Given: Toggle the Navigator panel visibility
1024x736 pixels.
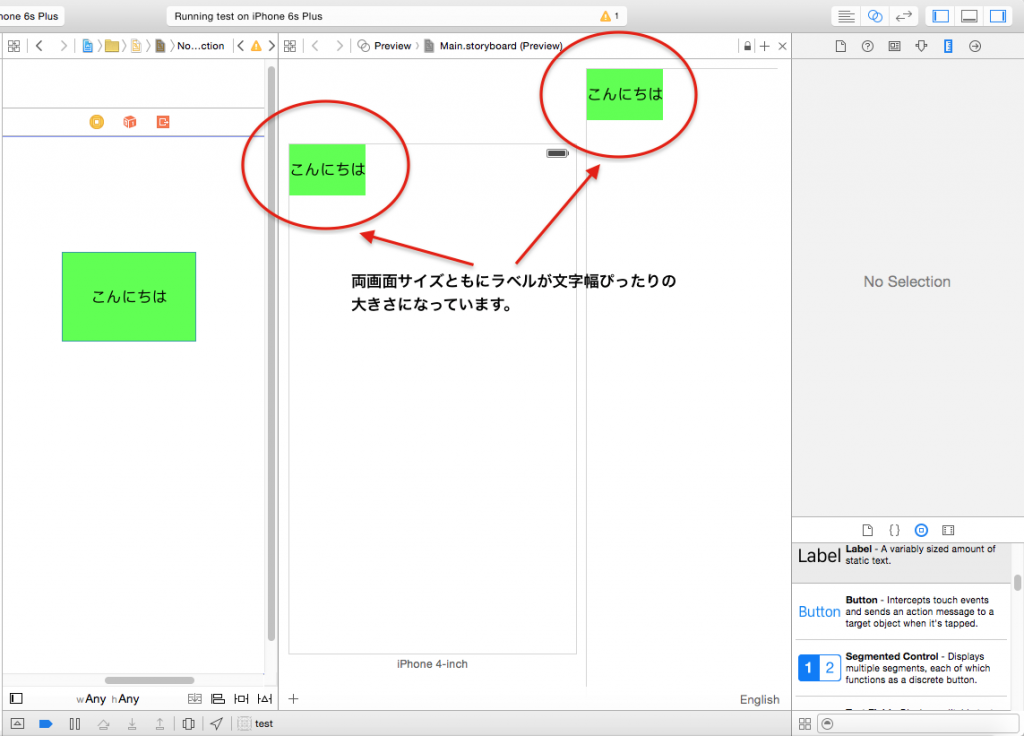Looking at the screenshot, I should pyautogui.click(x=940, y=16).
